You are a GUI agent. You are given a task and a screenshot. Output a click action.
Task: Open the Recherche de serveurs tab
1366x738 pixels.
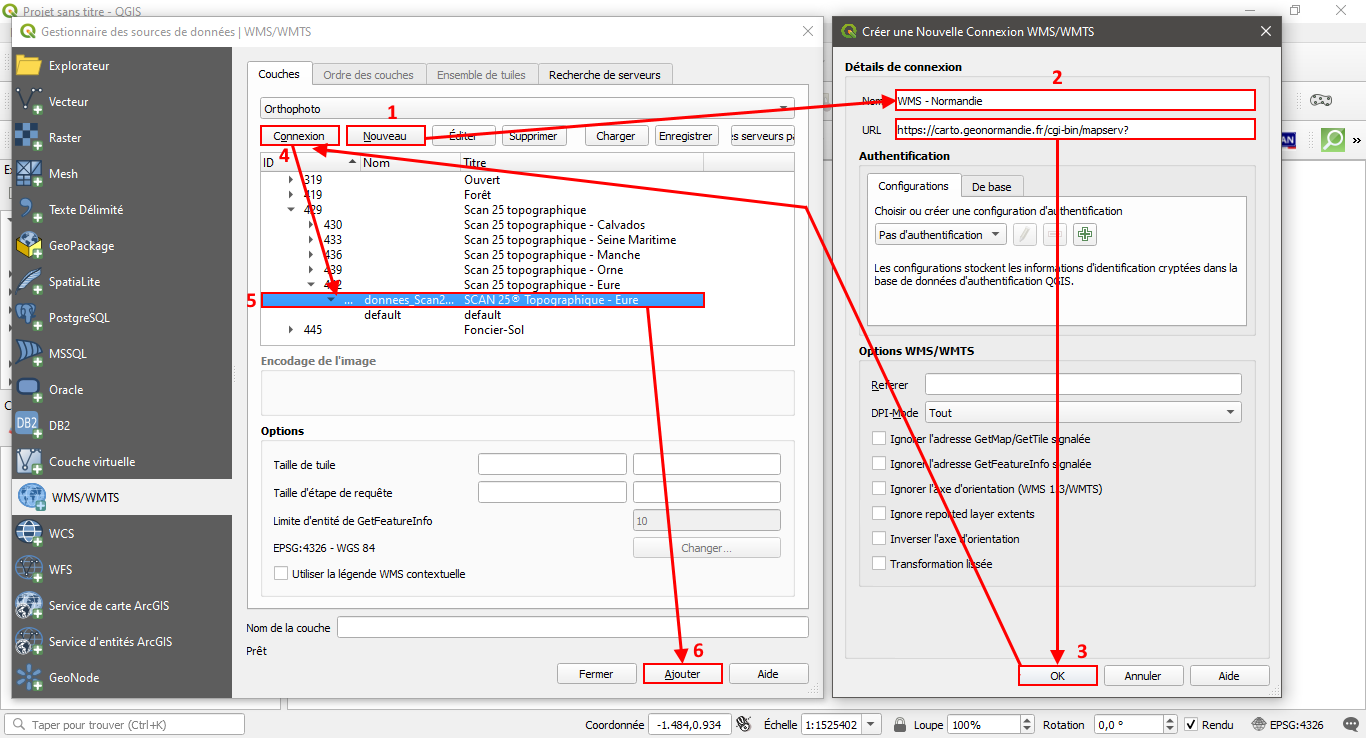point(605,75)
